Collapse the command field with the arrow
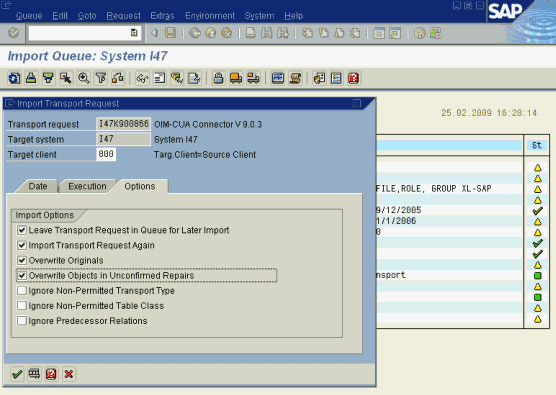 [154, 33]
